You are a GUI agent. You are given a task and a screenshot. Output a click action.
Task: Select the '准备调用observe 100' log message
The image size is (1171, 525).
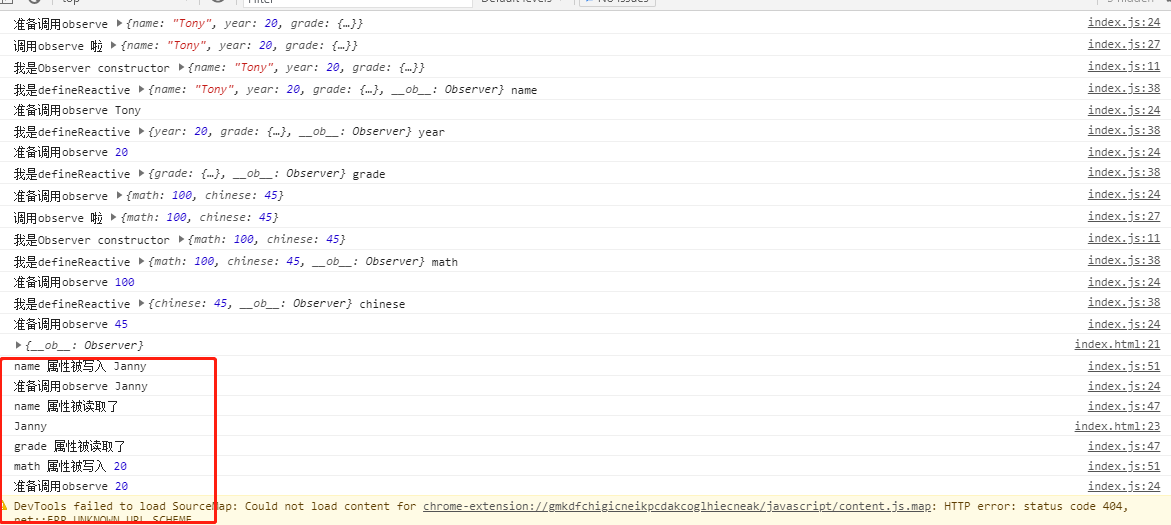(x=74, y=282)
